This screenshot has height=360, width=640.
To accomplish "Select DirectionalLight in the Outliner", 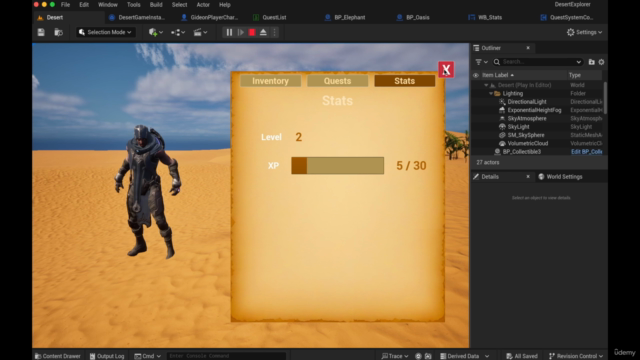I will (527, 102).
